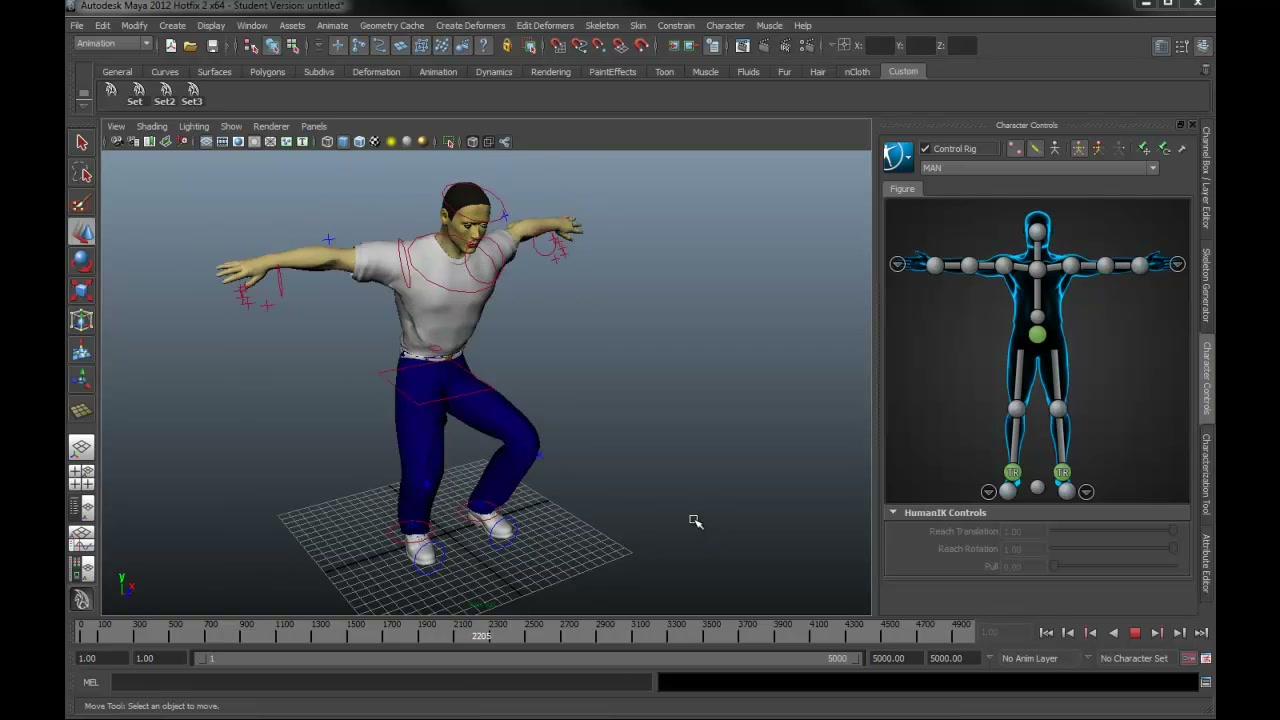
Task: Collapse the HumanIK Controls section
Action: (x=893, y=512)
